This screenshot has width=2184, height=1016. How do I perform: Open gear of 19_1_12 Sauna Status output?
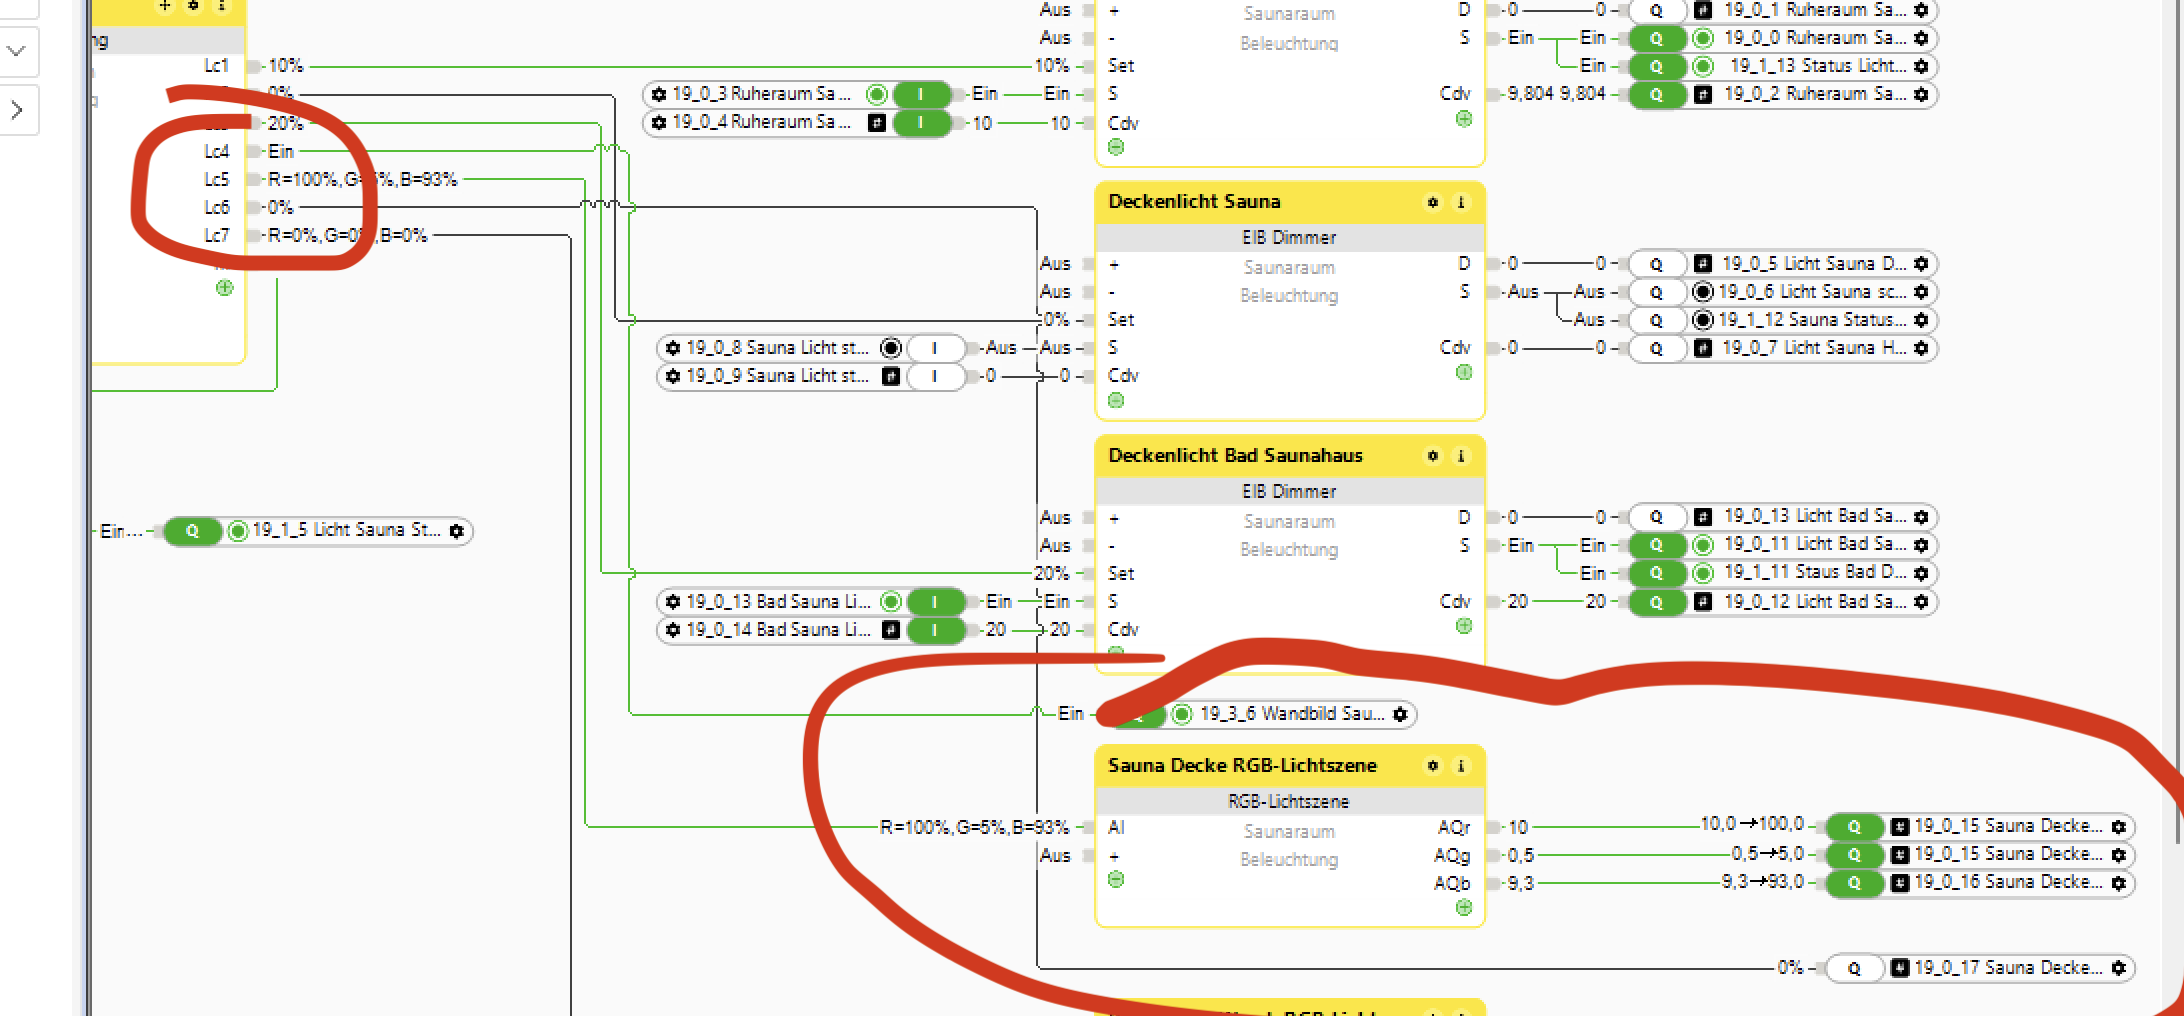click(x=1921, y=320)
